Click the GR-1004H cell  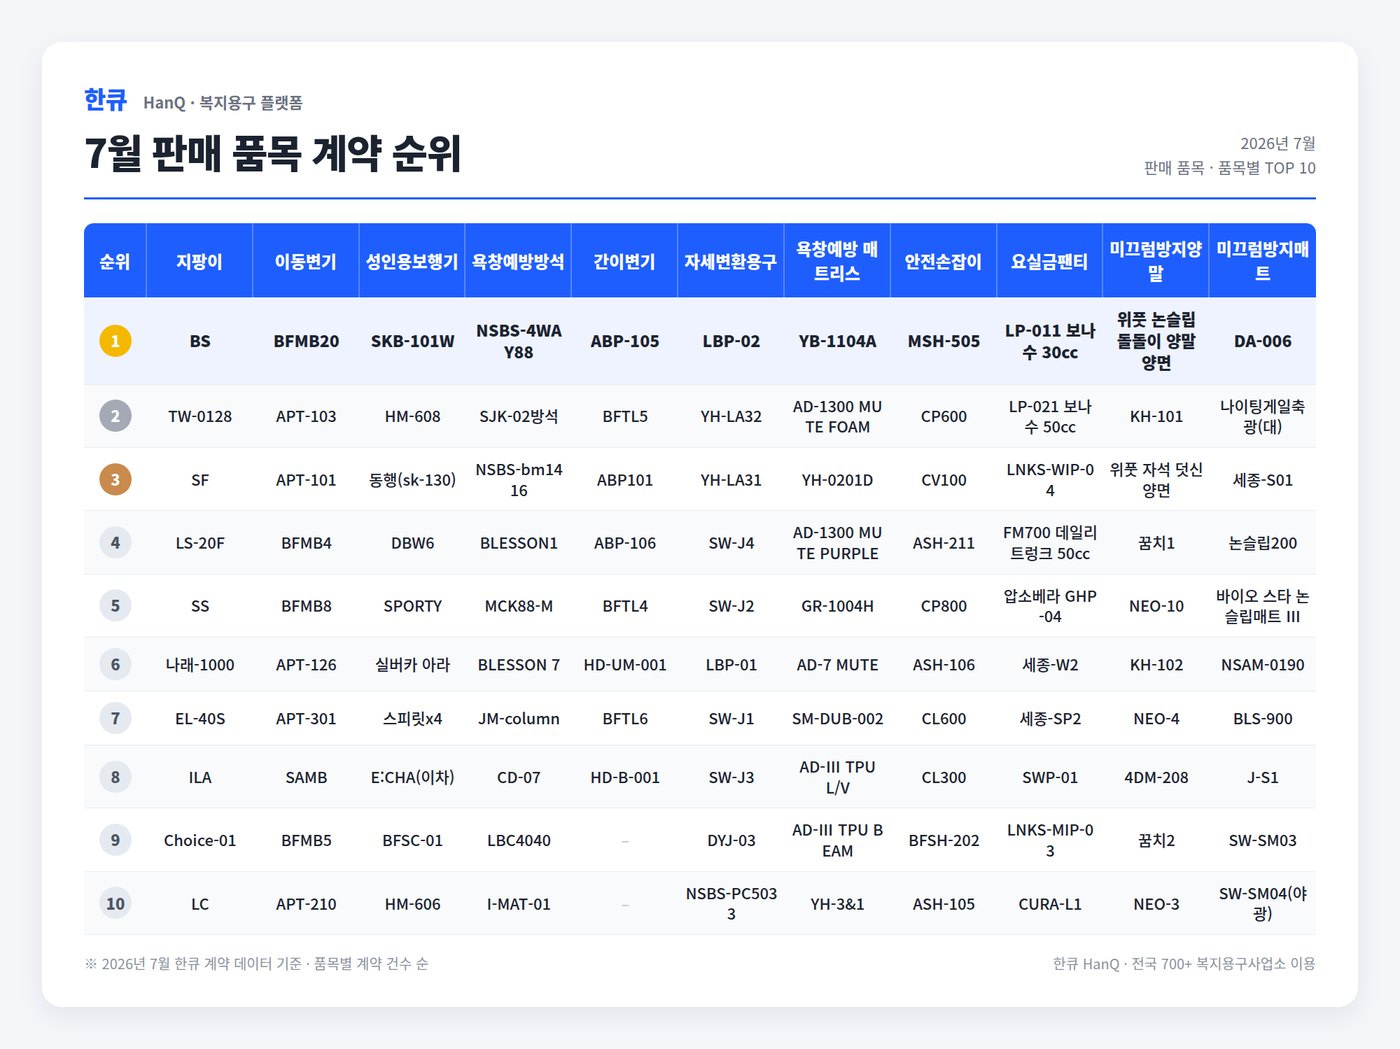tap(837, 606)
